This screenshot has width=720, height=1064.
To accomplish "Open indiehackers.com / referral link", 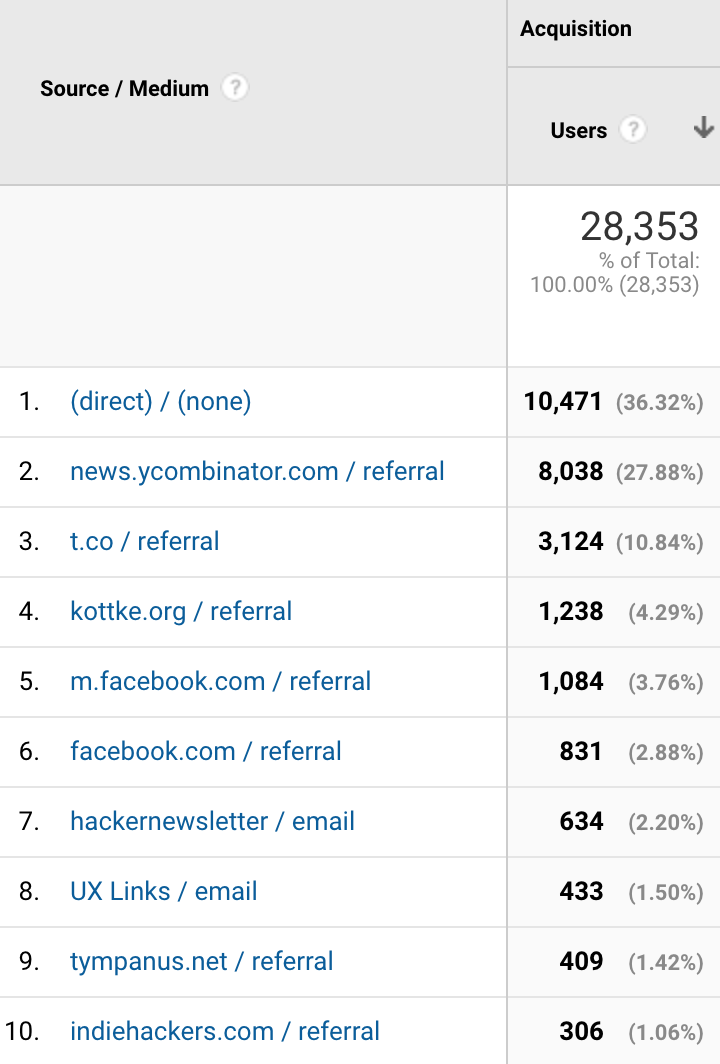I will (x=225, y=1031).
